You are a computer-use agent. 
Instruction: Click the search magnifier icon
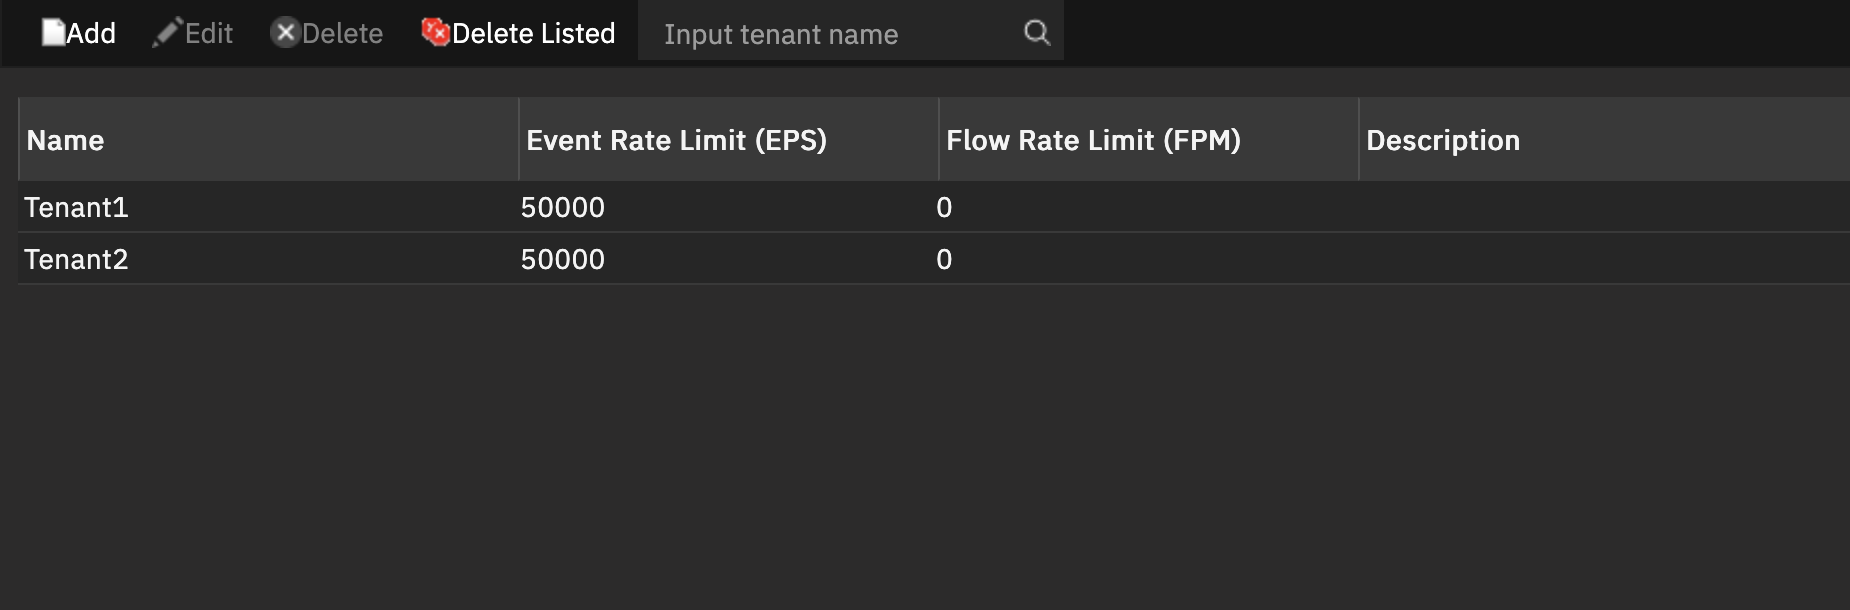[1036, 33]
